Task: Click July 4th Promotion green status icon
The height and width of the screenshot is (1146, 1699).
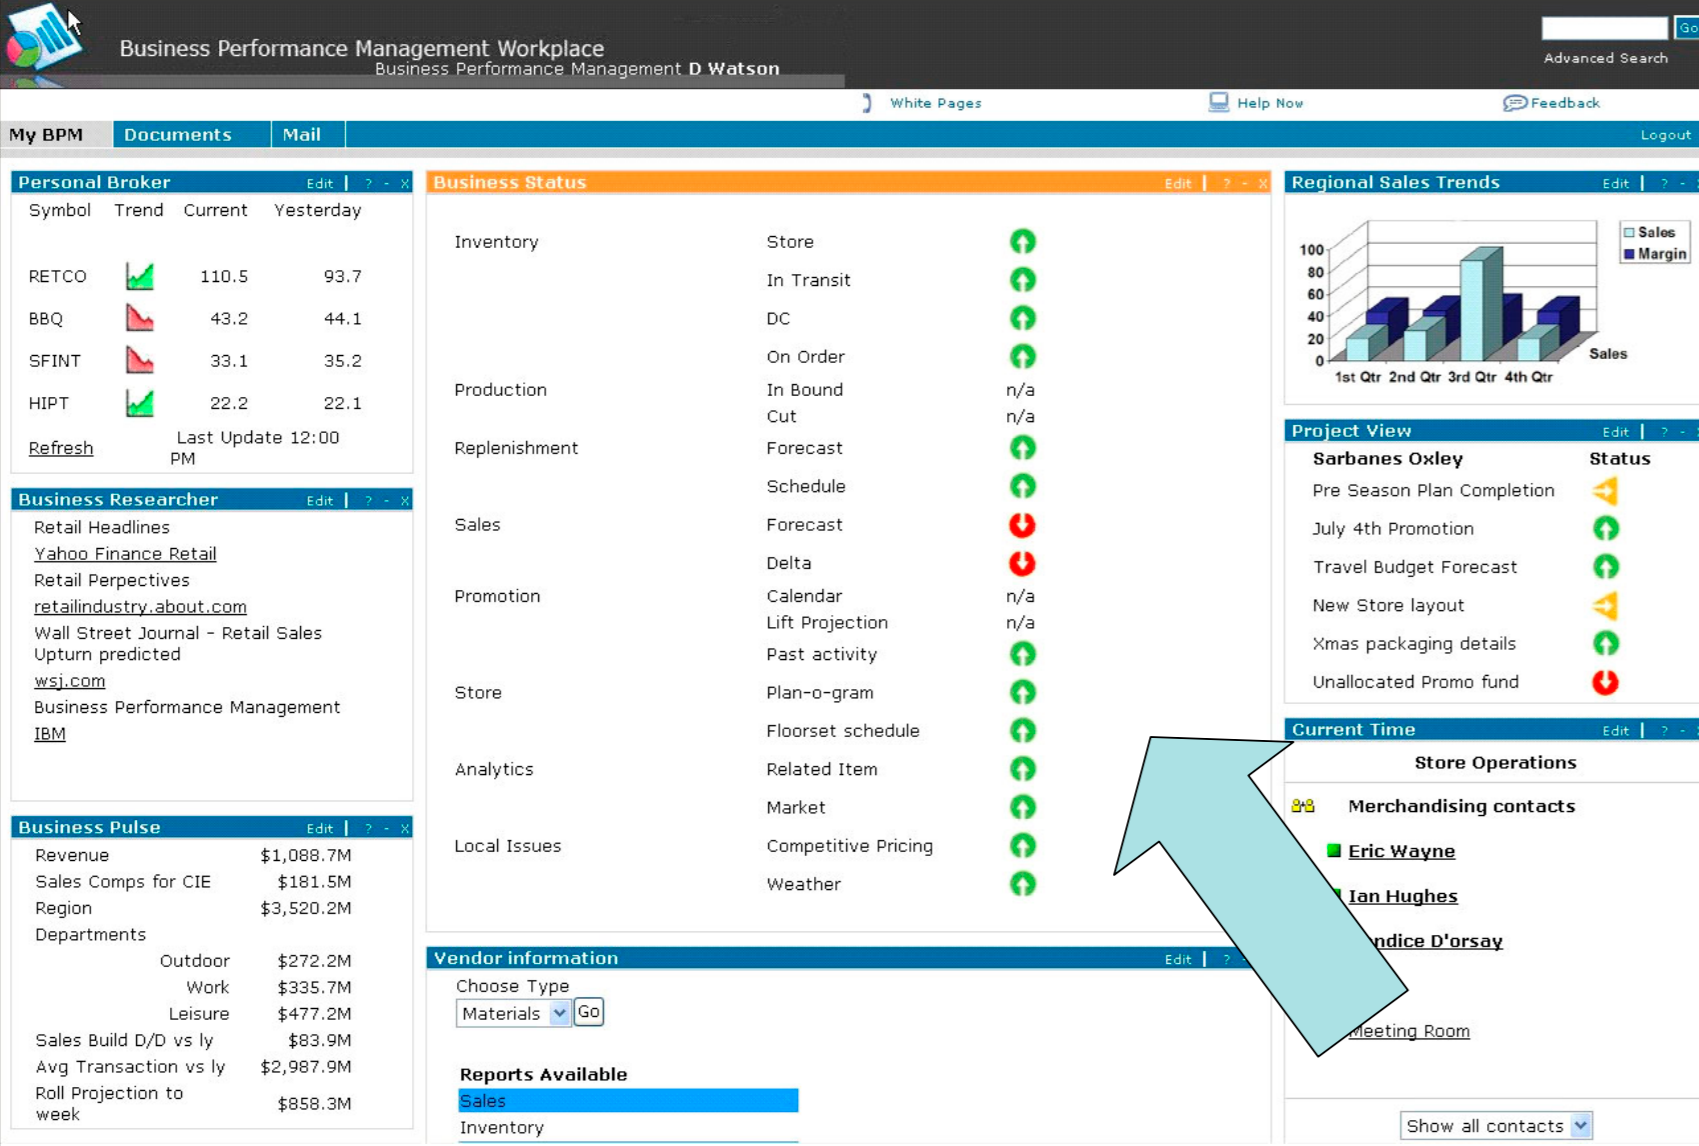Action: click(x=1605, y=529)
